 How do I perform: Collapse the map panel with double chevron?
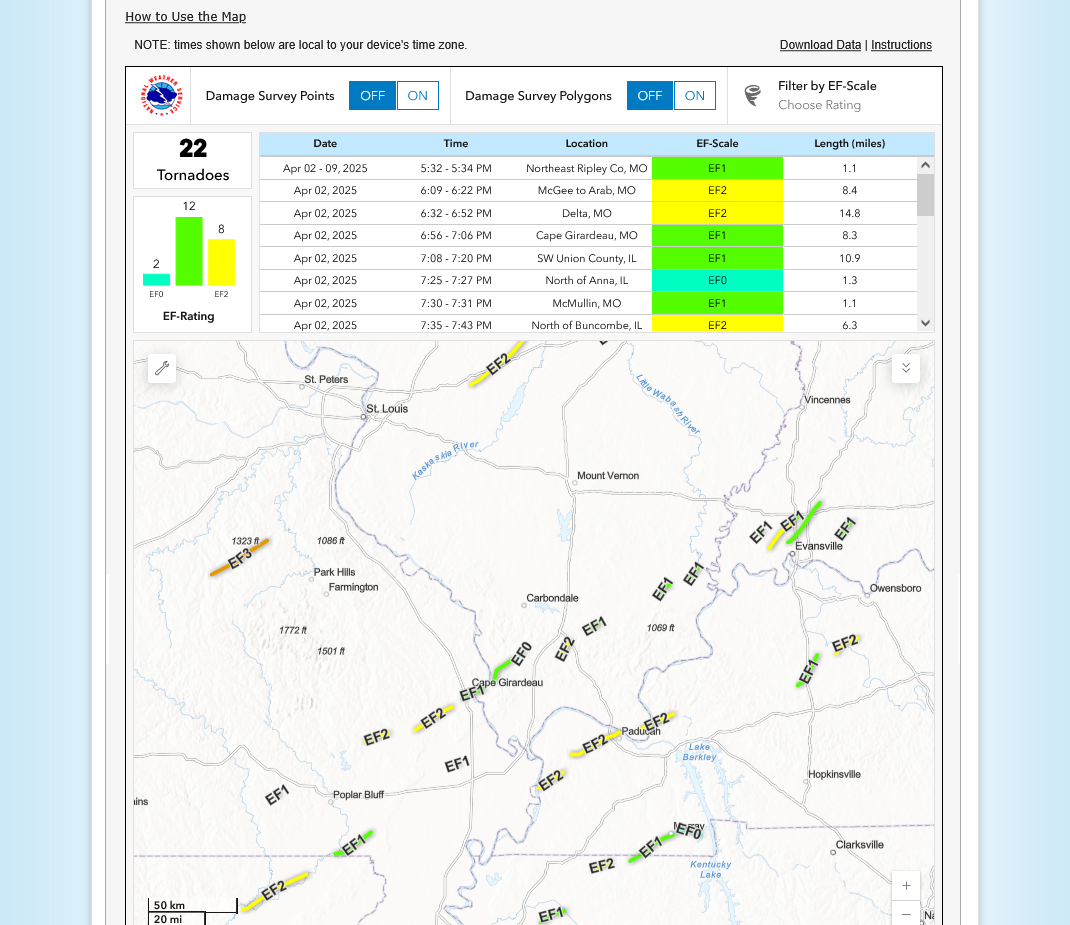[x=906, y=368]
